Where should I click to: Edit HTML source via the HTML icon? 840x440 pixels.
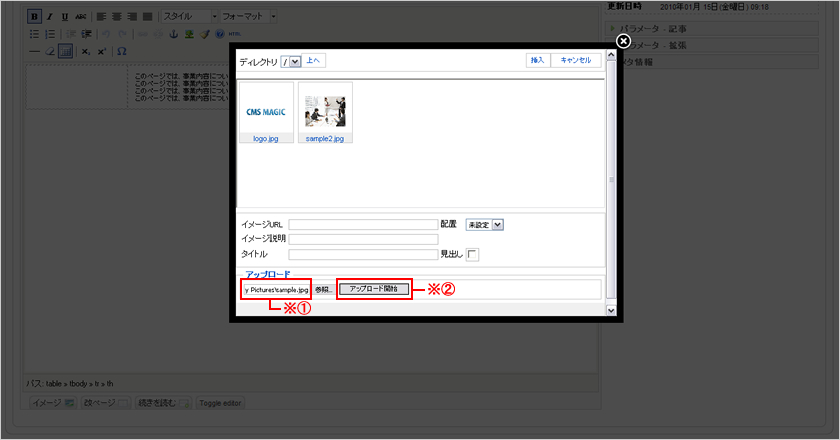235,34
